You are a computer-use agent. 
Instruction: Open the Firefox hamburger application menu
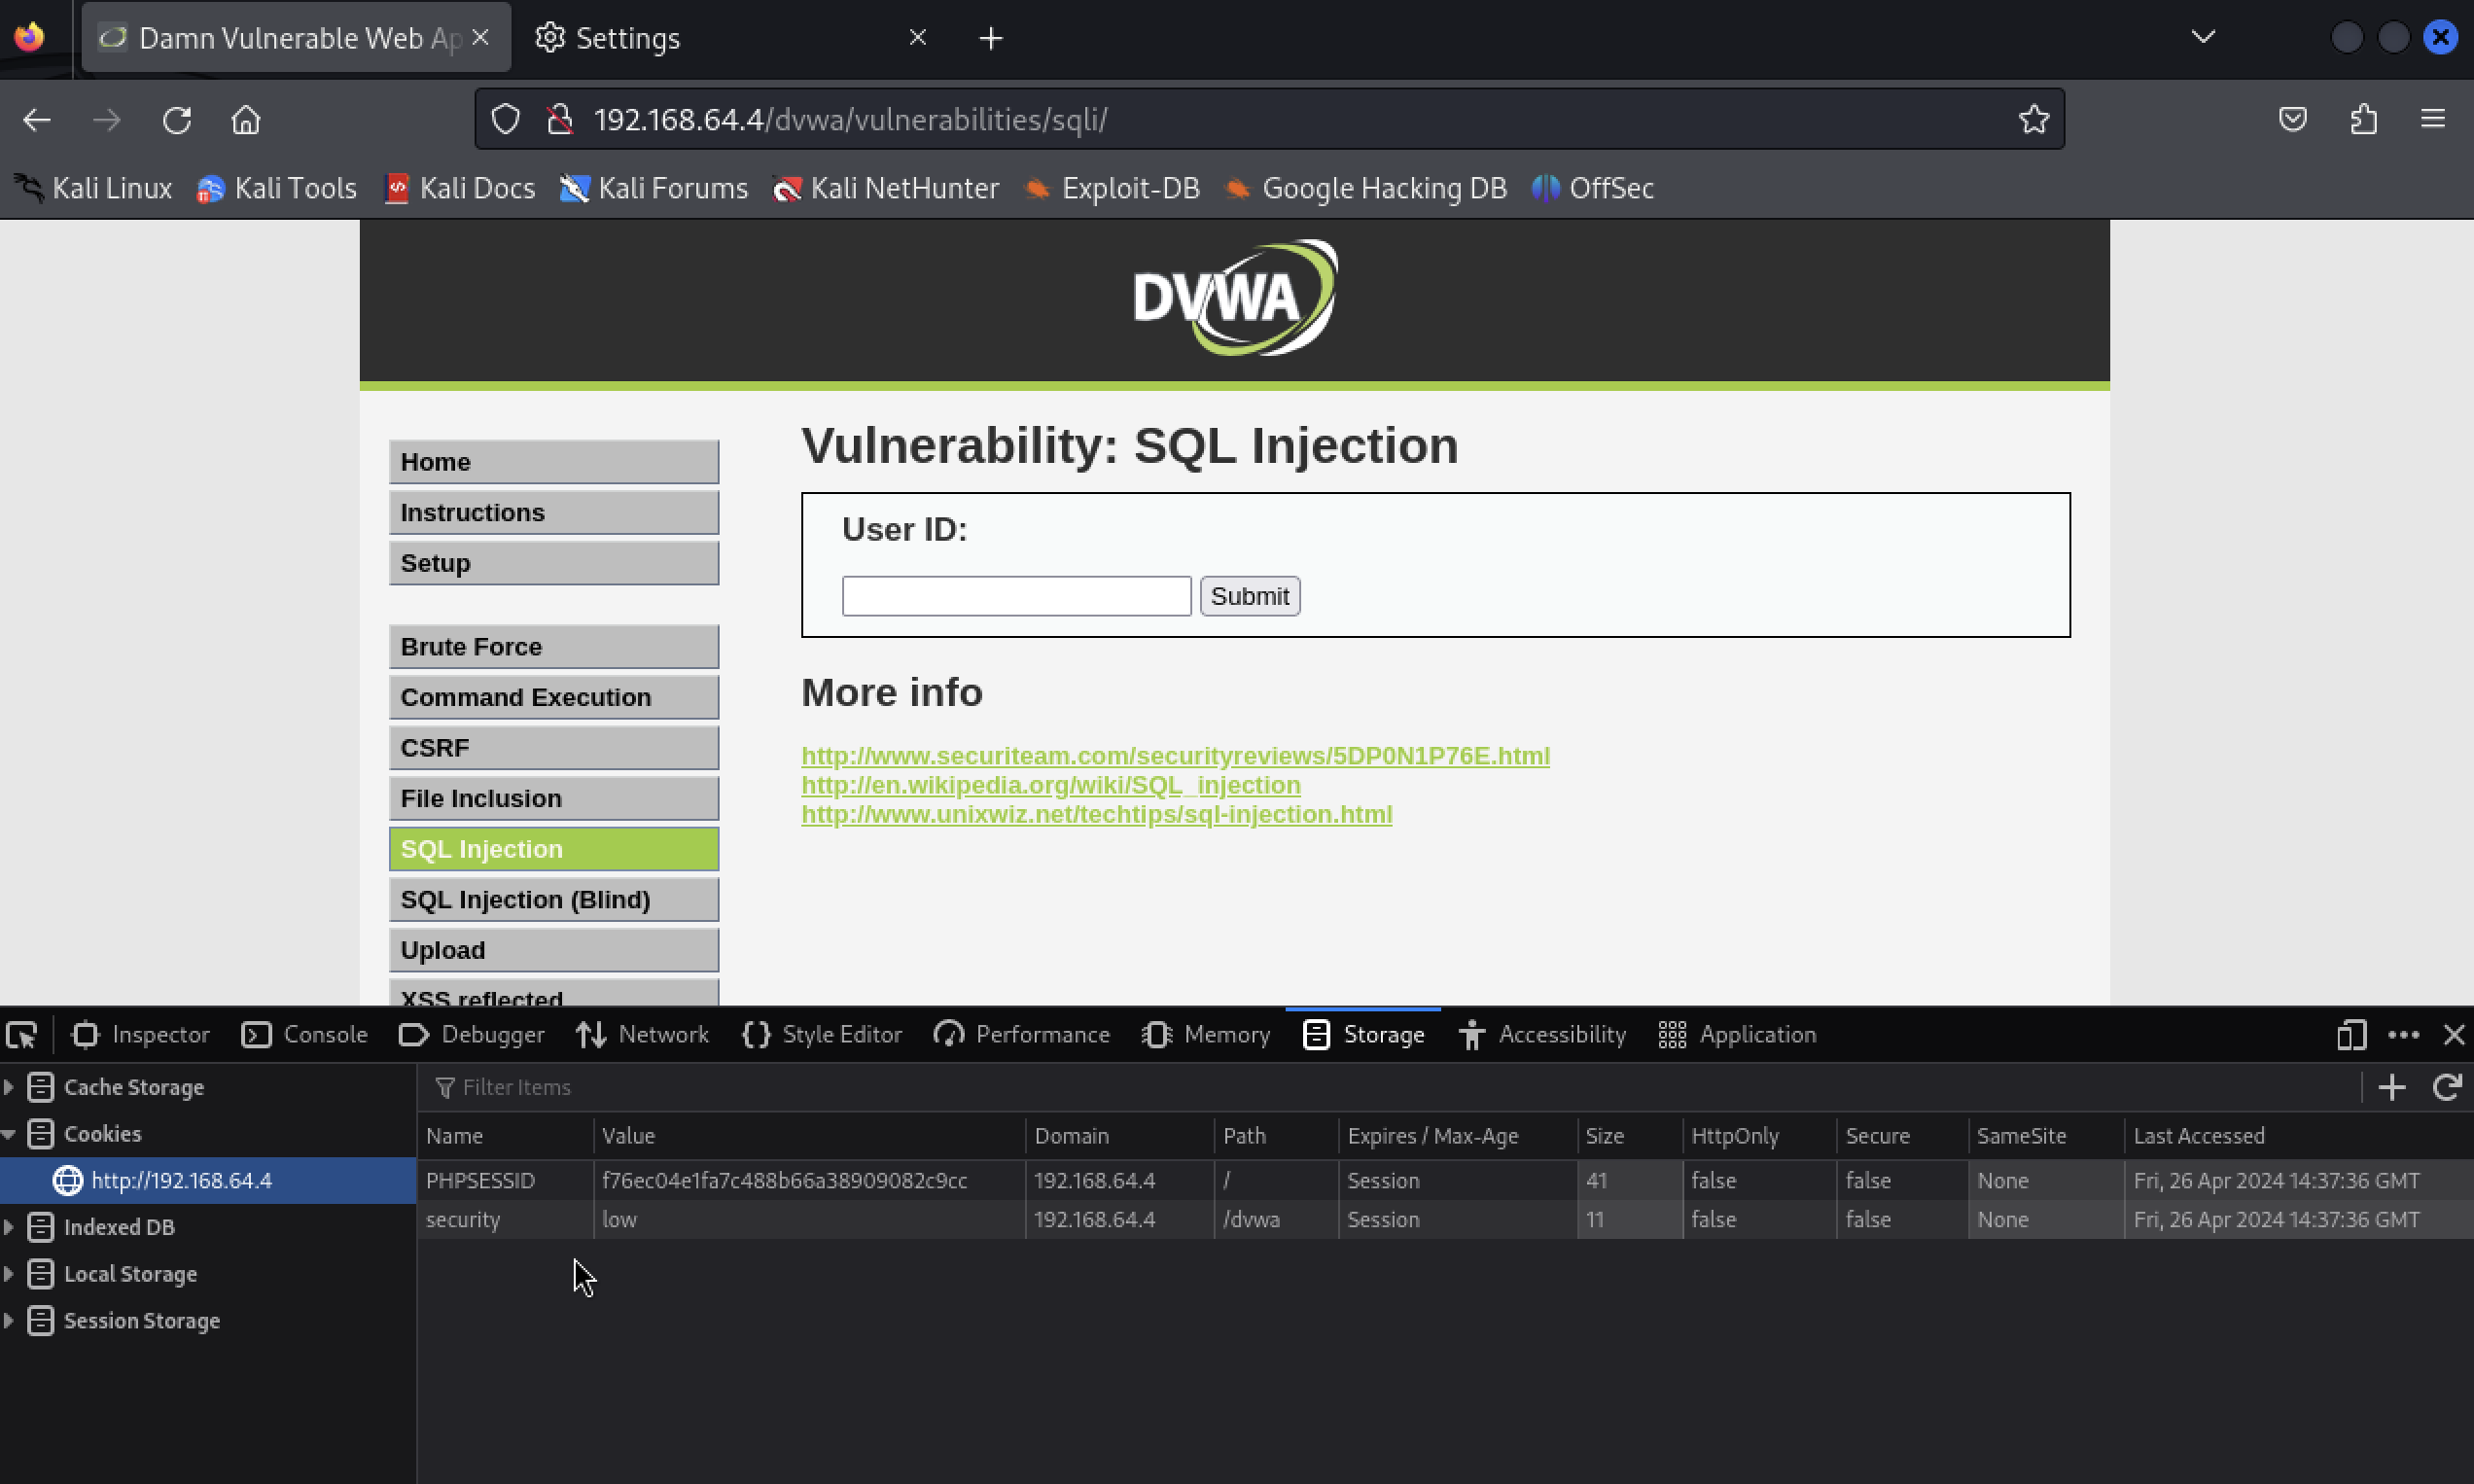pyautogui.click(x=2433, y=120)
